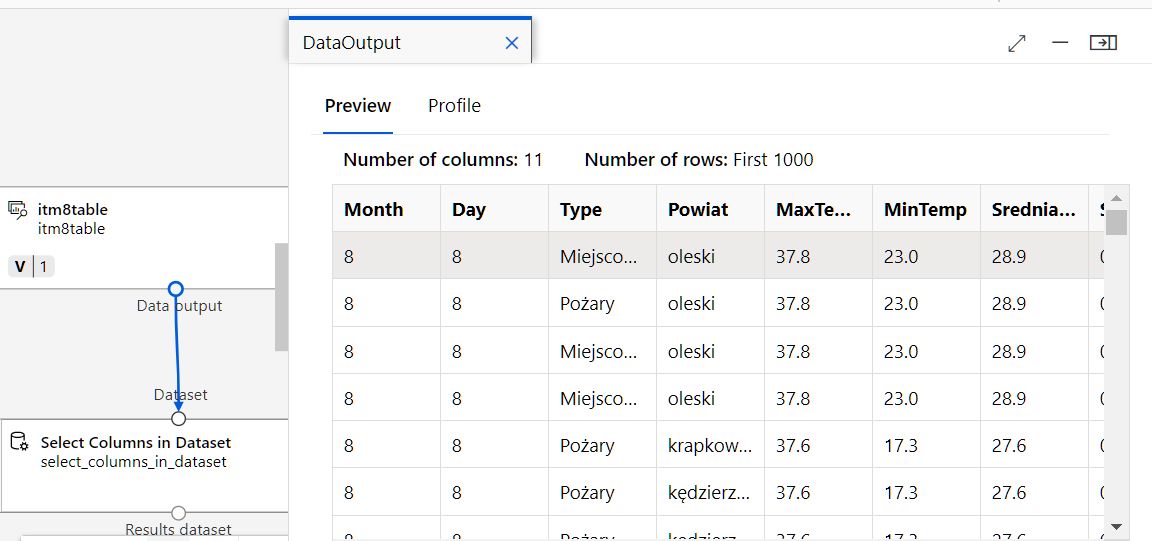Click the table vertical scrollbar thumb
1152x541 pixels.
click(1116, 222)
